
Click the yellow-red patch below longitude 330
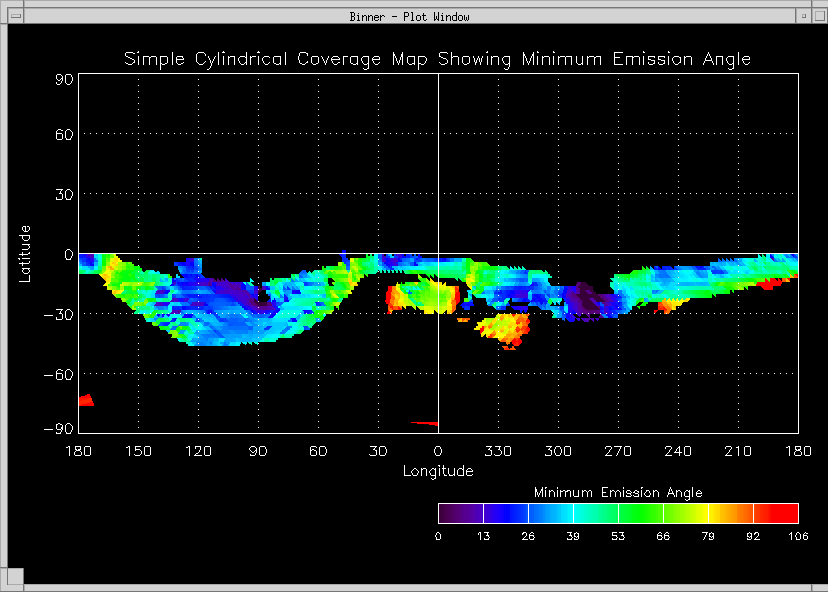coord(505,328)
